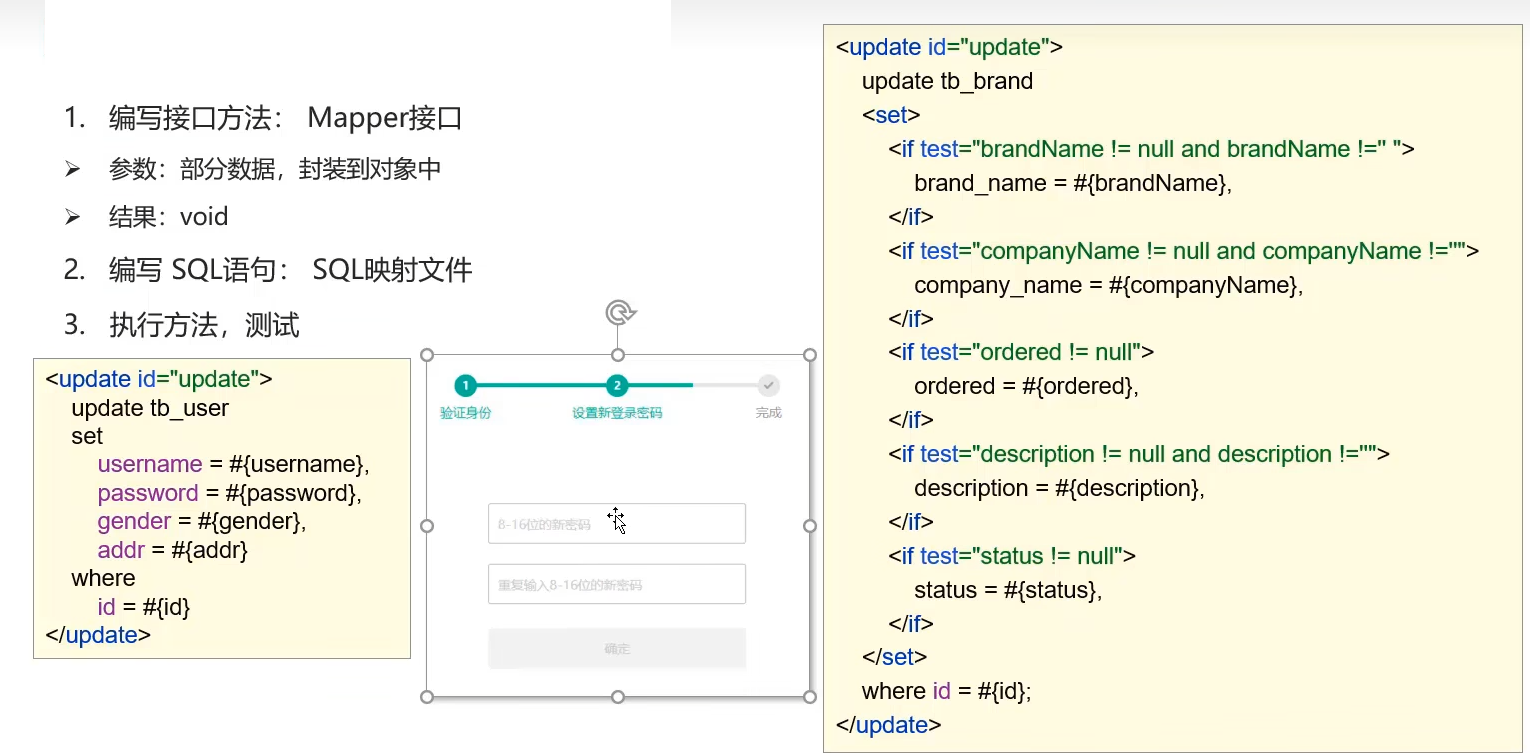This screenshot has width=1530, height=753.
Task: Click the line brand_name = #{brandName},
Action: (x=1073, y=183)
